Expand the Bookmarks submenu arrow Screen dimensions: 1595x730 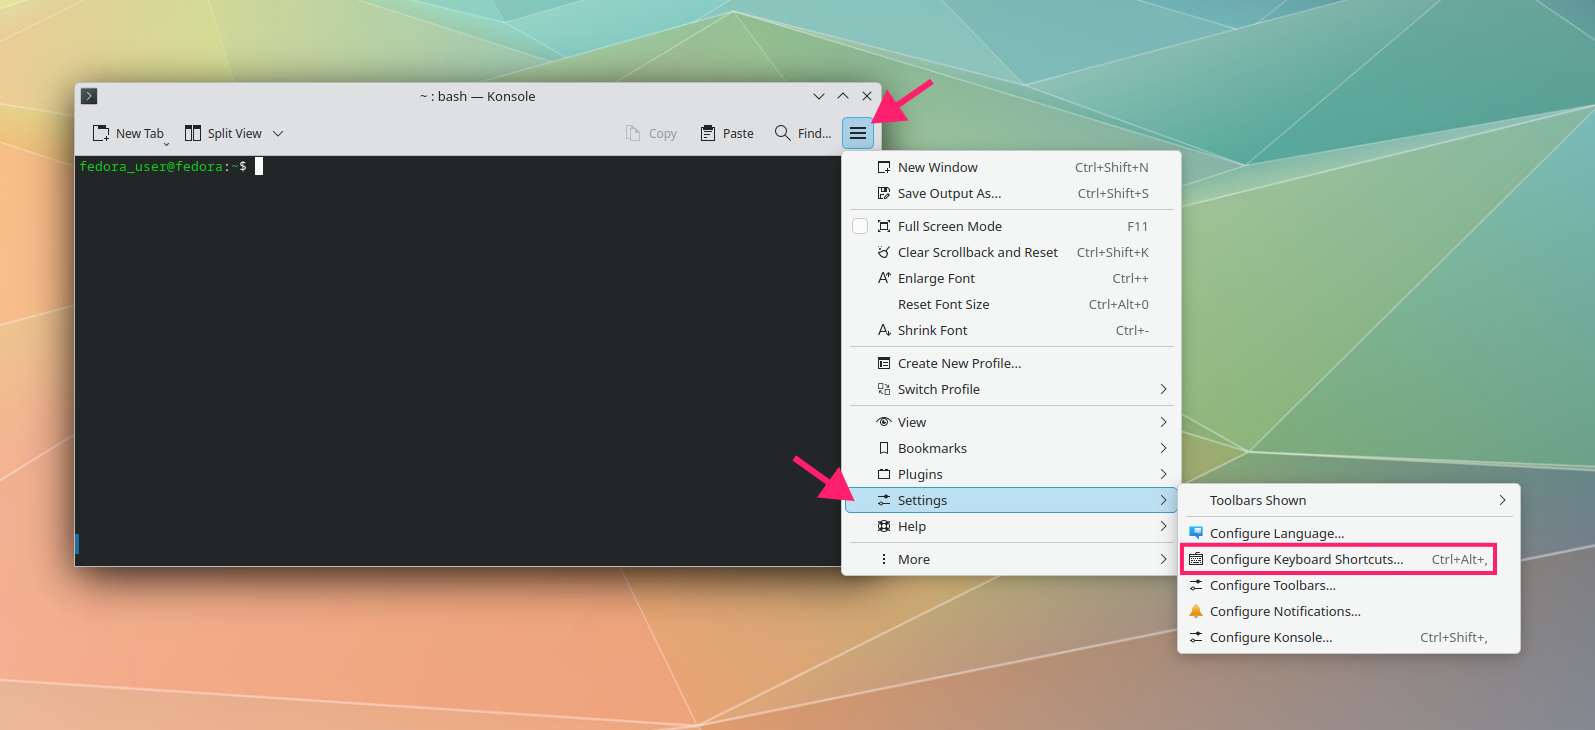1163,448
